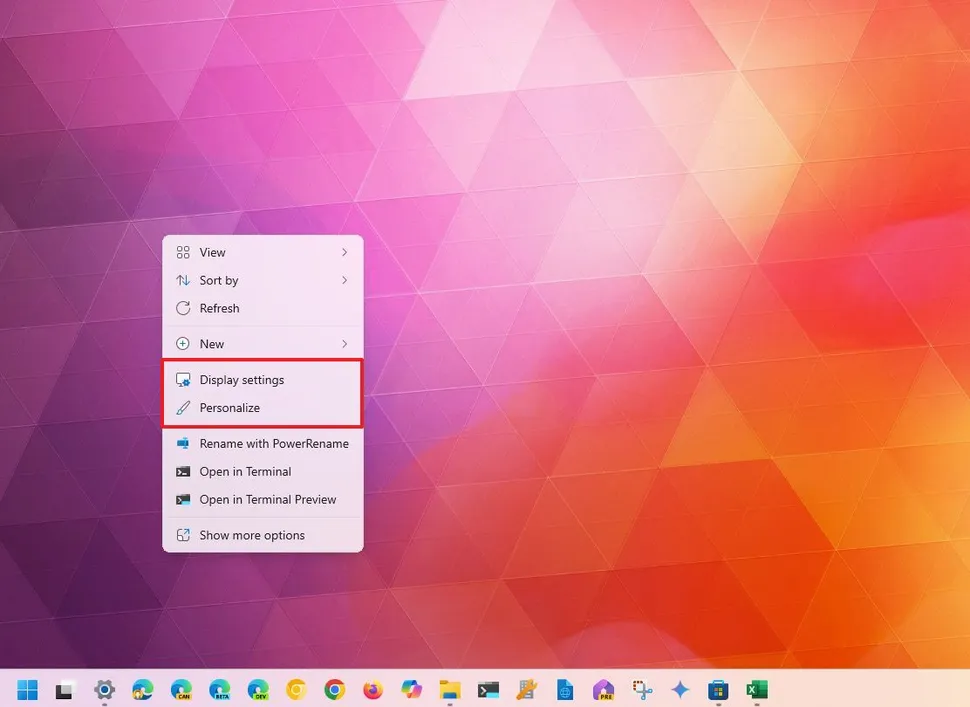Open File Explorer from the taskbar
This screenshot has height=707, width=970.
[x=449, y=690]
